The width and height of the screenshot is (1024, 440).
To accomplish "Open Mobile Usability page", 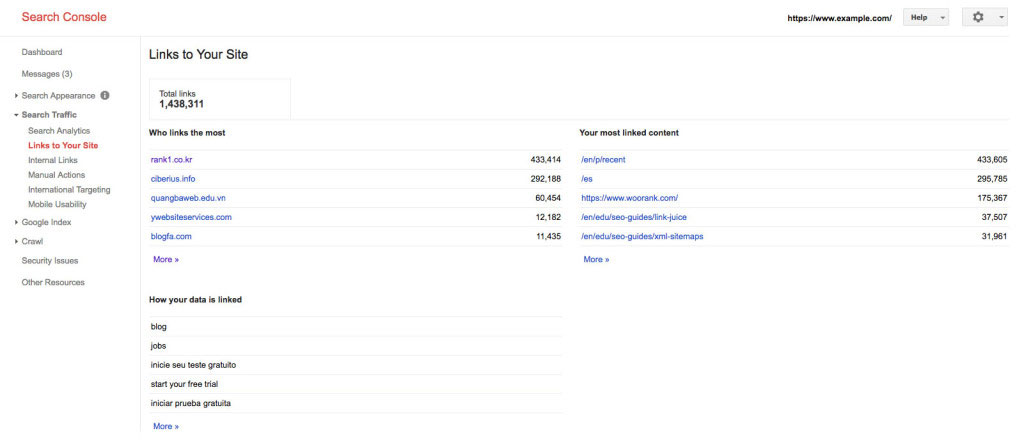I will point(57,204).
